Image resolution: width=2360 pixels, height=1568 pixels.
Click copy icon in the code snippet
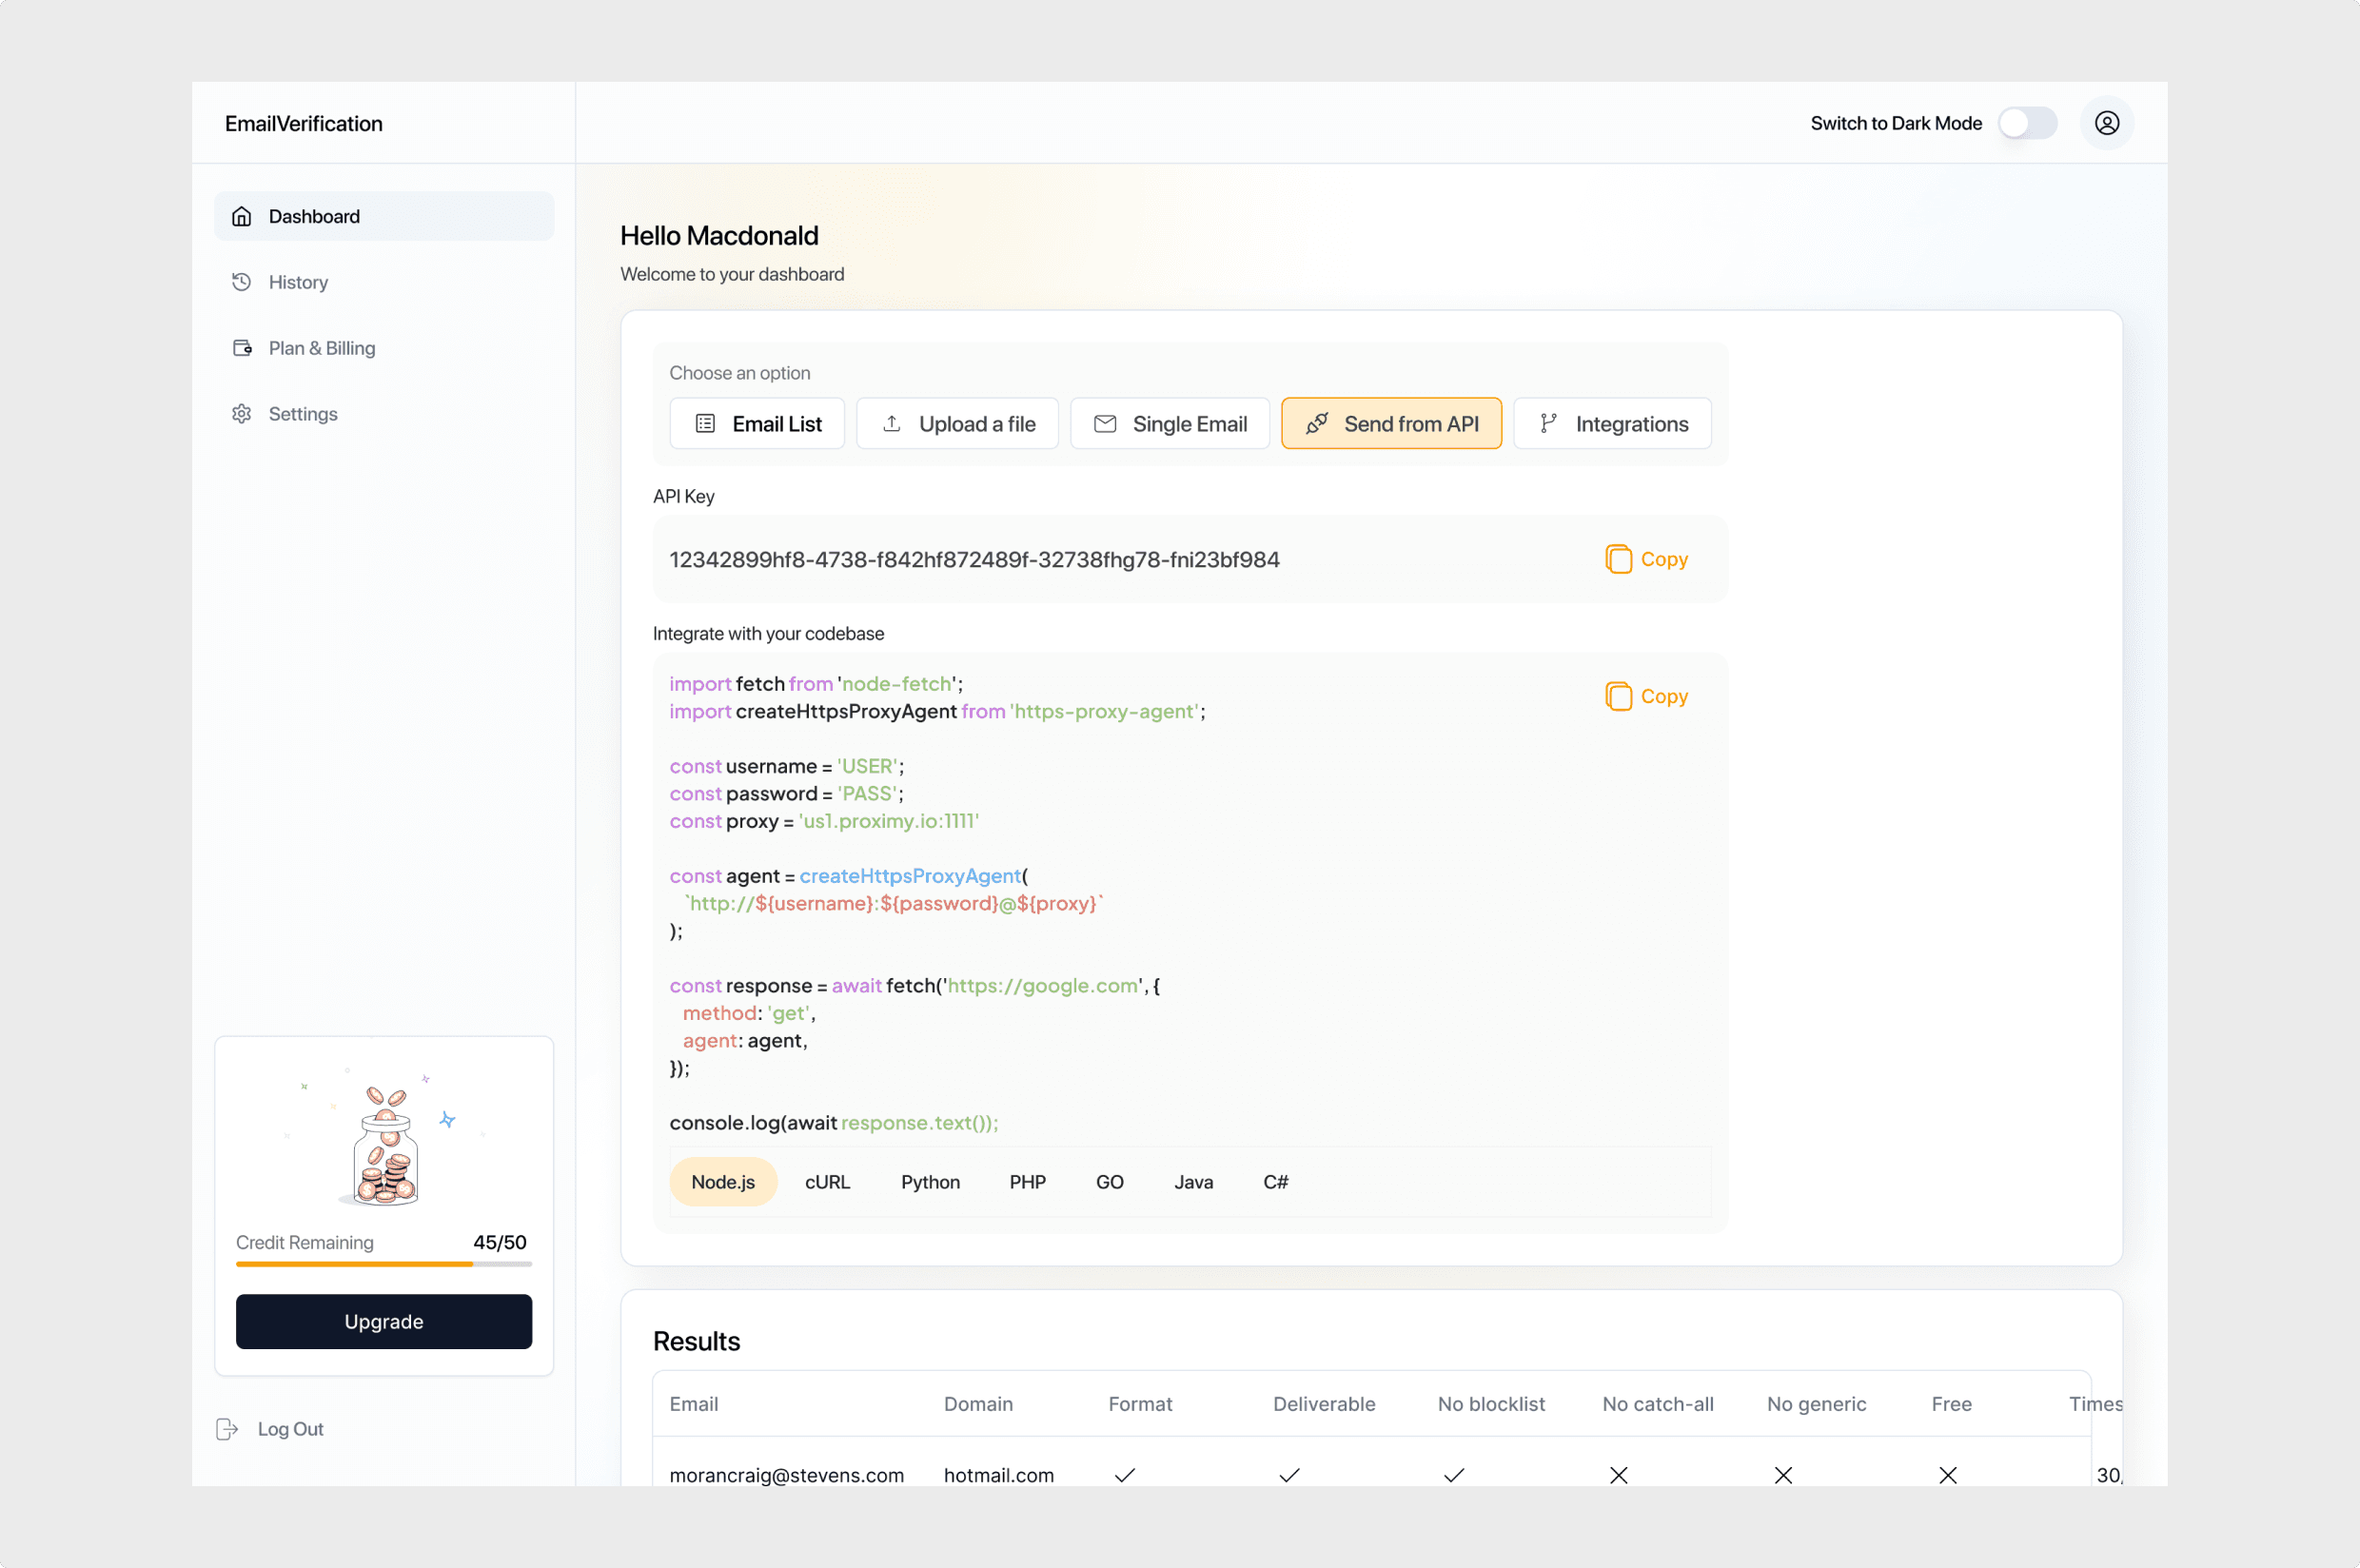point(1618,696)
